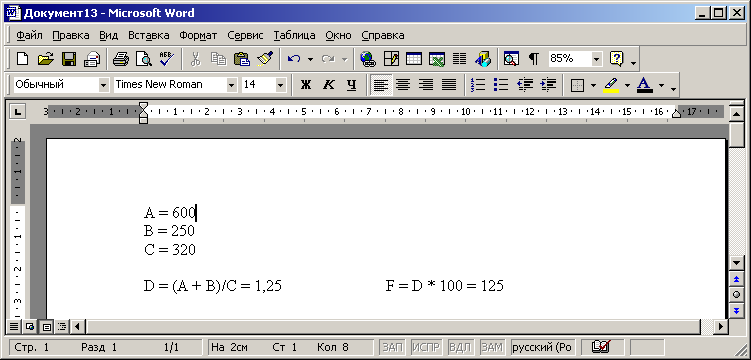This screenshot has height=360, width=751.
Task: Toggle ИСПР track changes indicator
Action: point(427,347)
